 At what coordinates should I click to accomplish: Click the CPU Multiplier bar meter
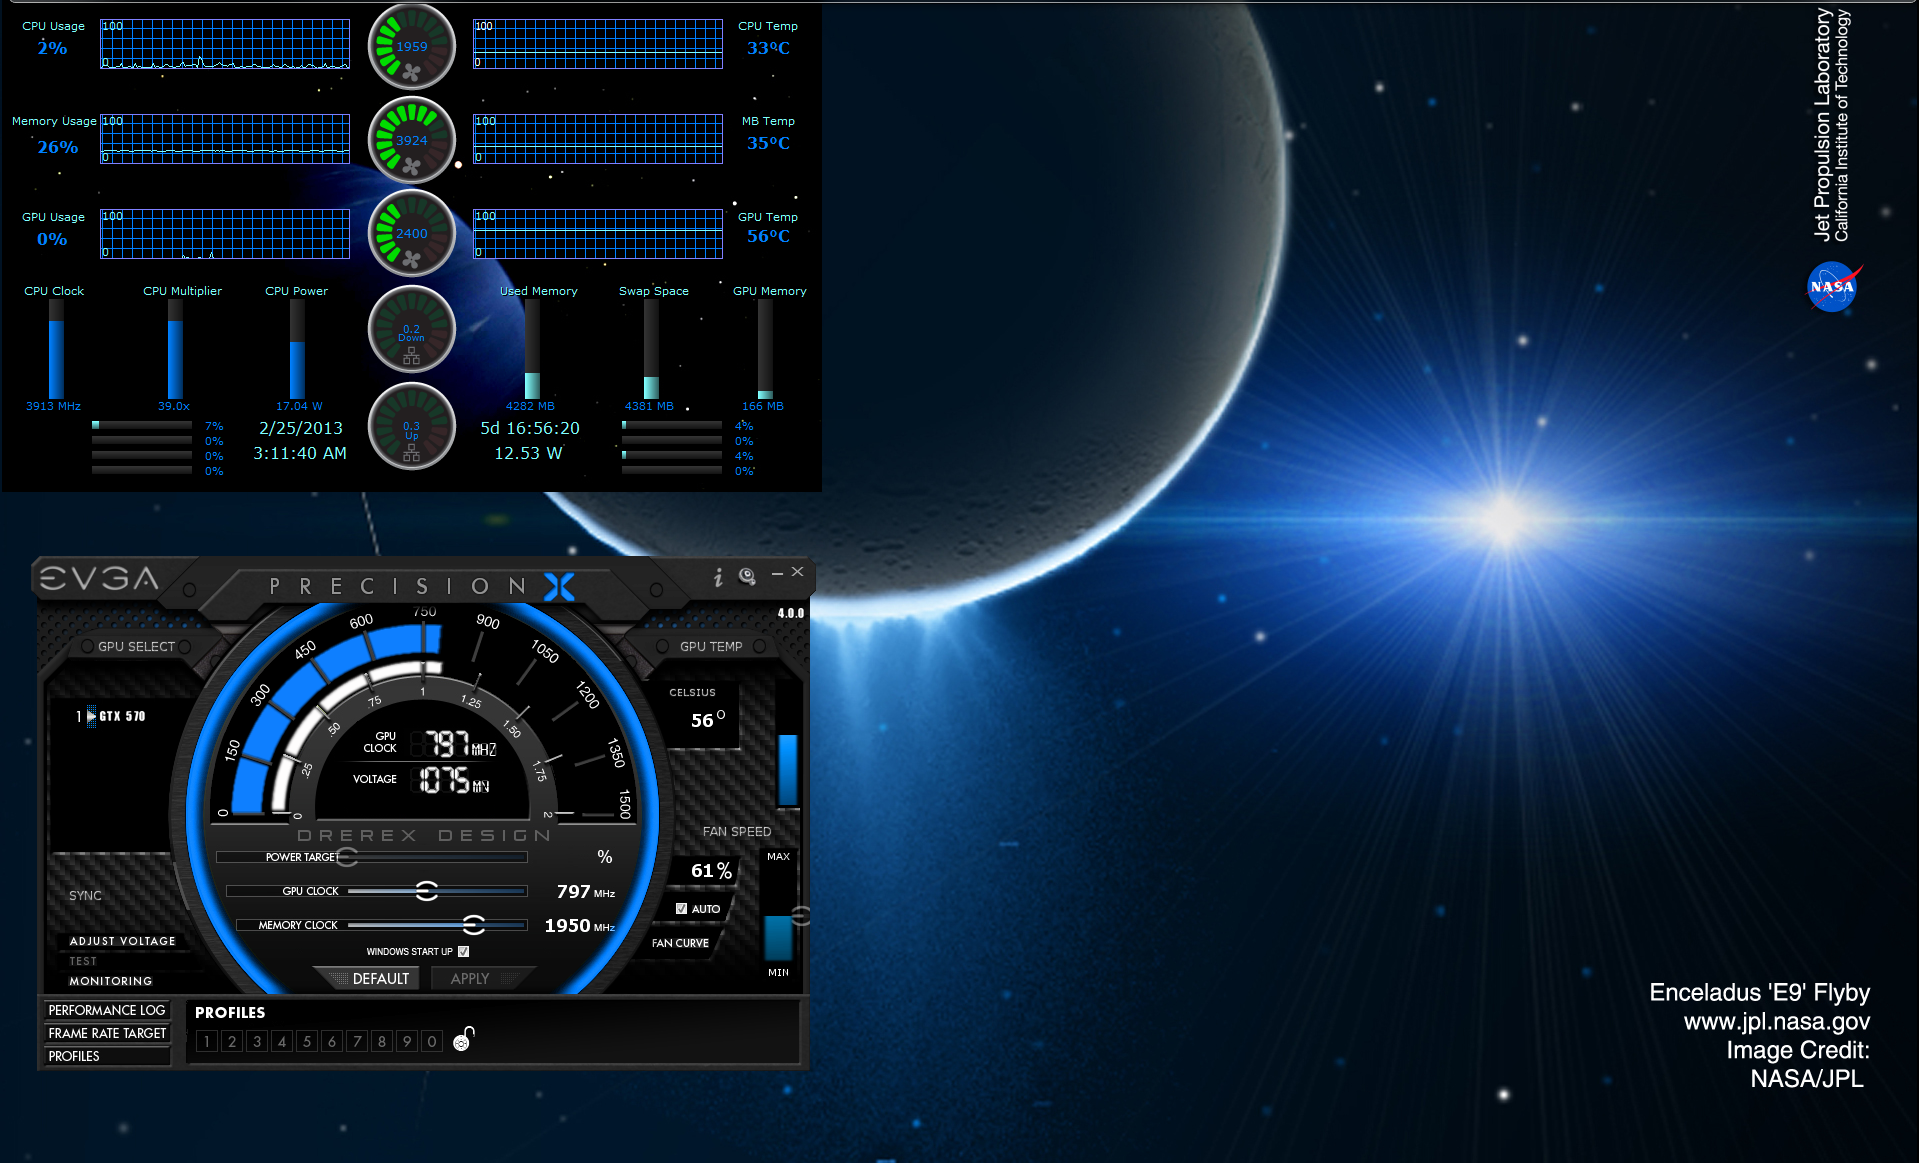175,349
